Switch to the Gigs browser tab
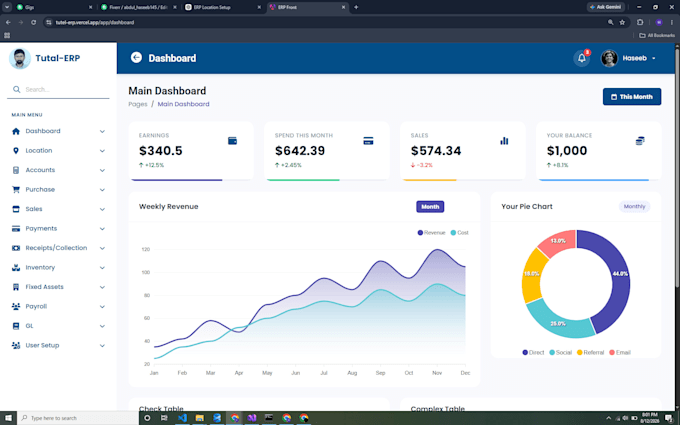This screenshot has width=680, height=425. 53,7
